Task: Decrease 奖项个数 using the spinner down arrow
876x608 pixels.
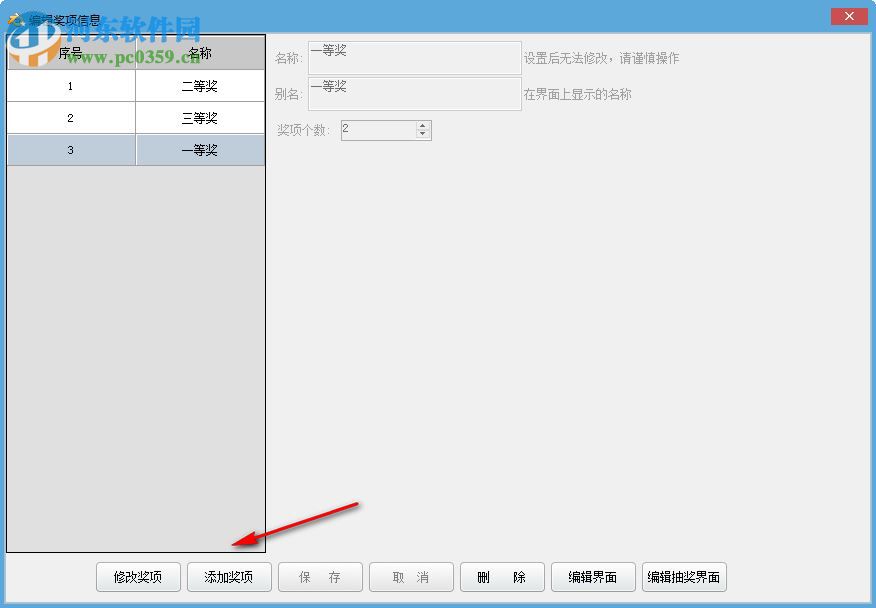Action: [422, 135]
